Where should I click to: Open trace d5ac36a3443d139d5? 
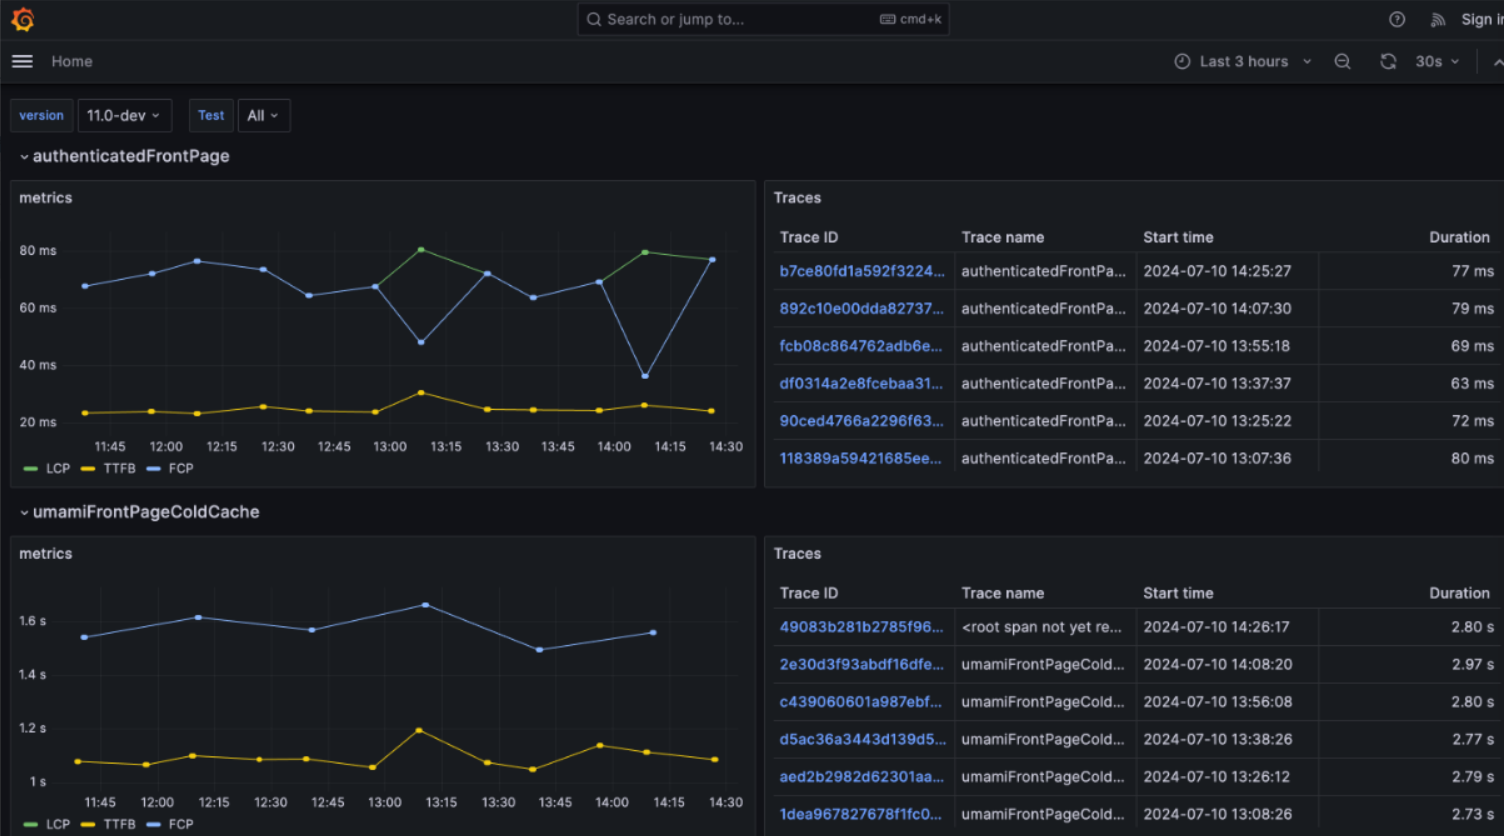[862, 739]
